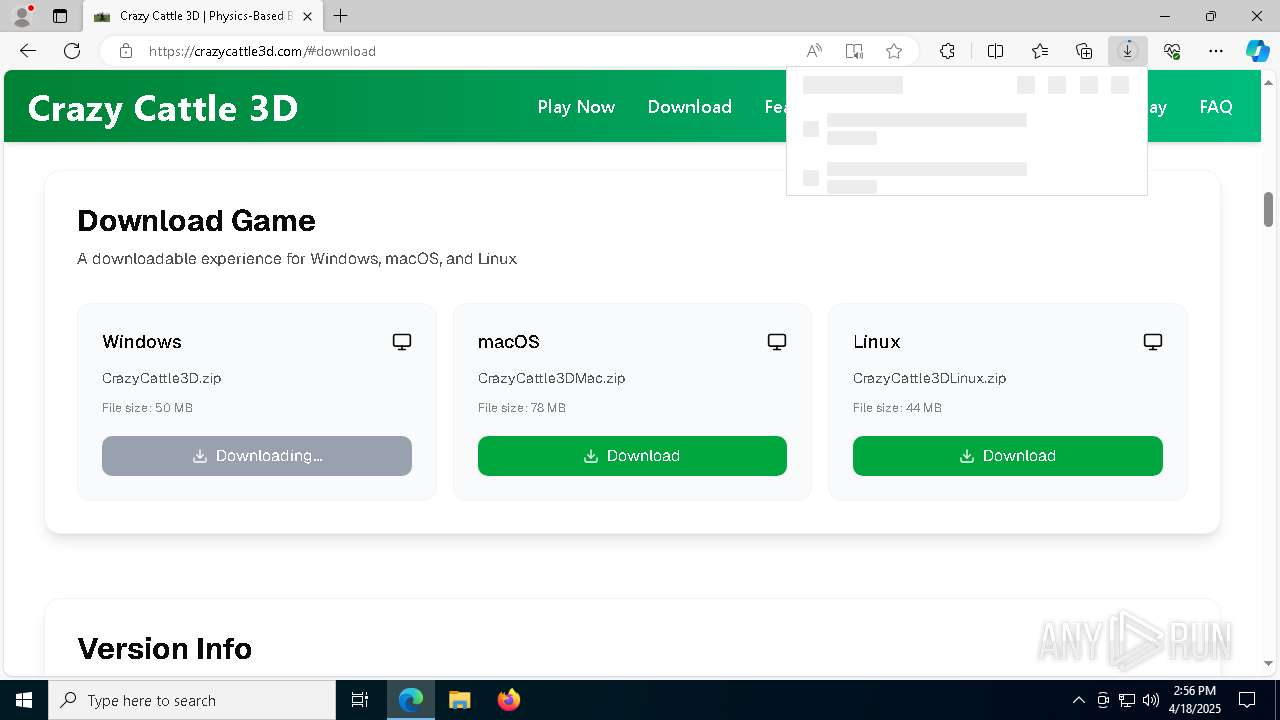The width and height of the screenshot is (1280, 720).
Task: Download the Linux version
Action: pos(1008,456)
